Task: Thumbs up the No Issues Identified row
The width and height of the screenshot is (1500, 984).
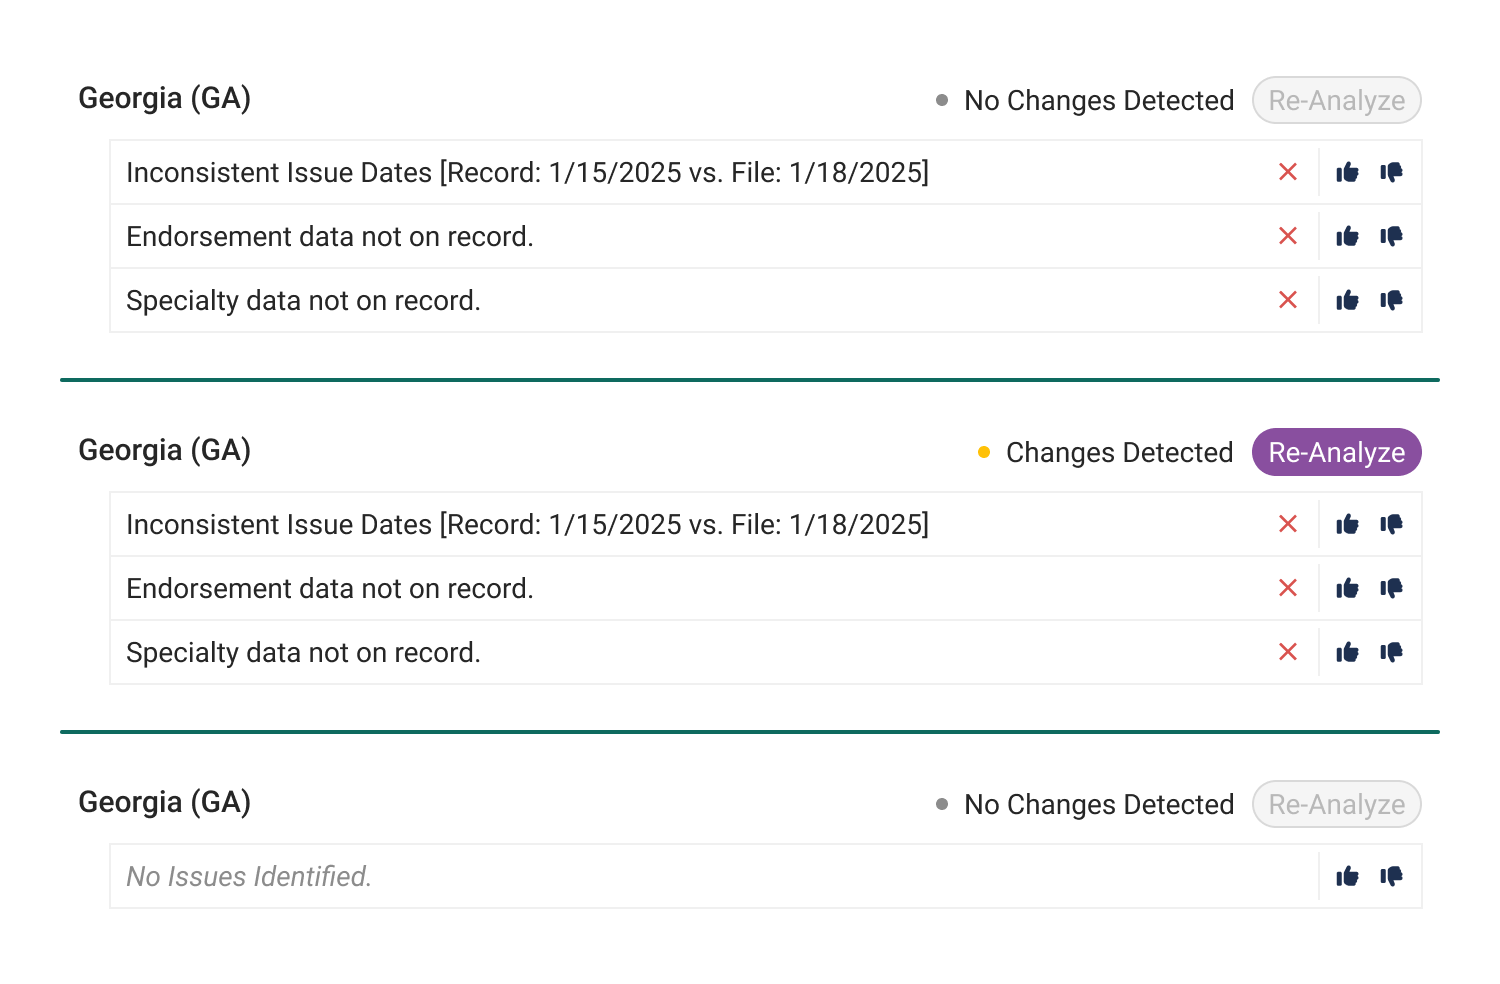Action: point(1347,876)
